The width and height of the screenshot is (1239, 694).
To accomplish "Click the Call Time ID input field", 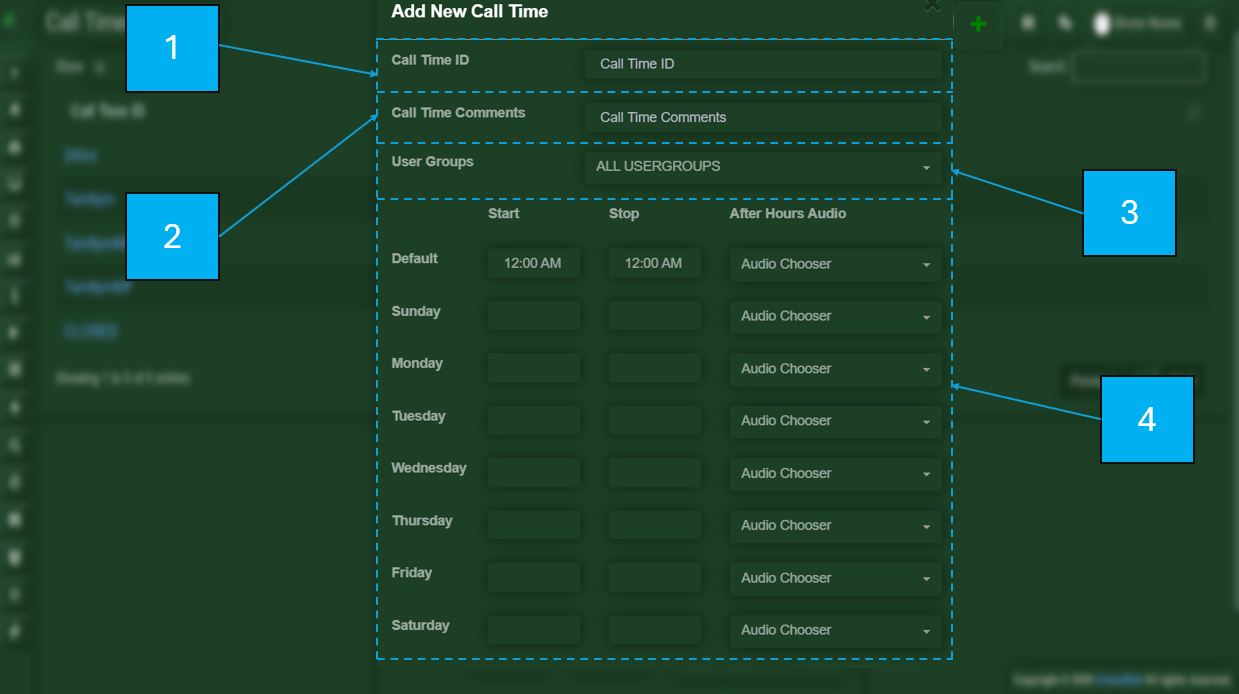I will (x=763, y=64).
